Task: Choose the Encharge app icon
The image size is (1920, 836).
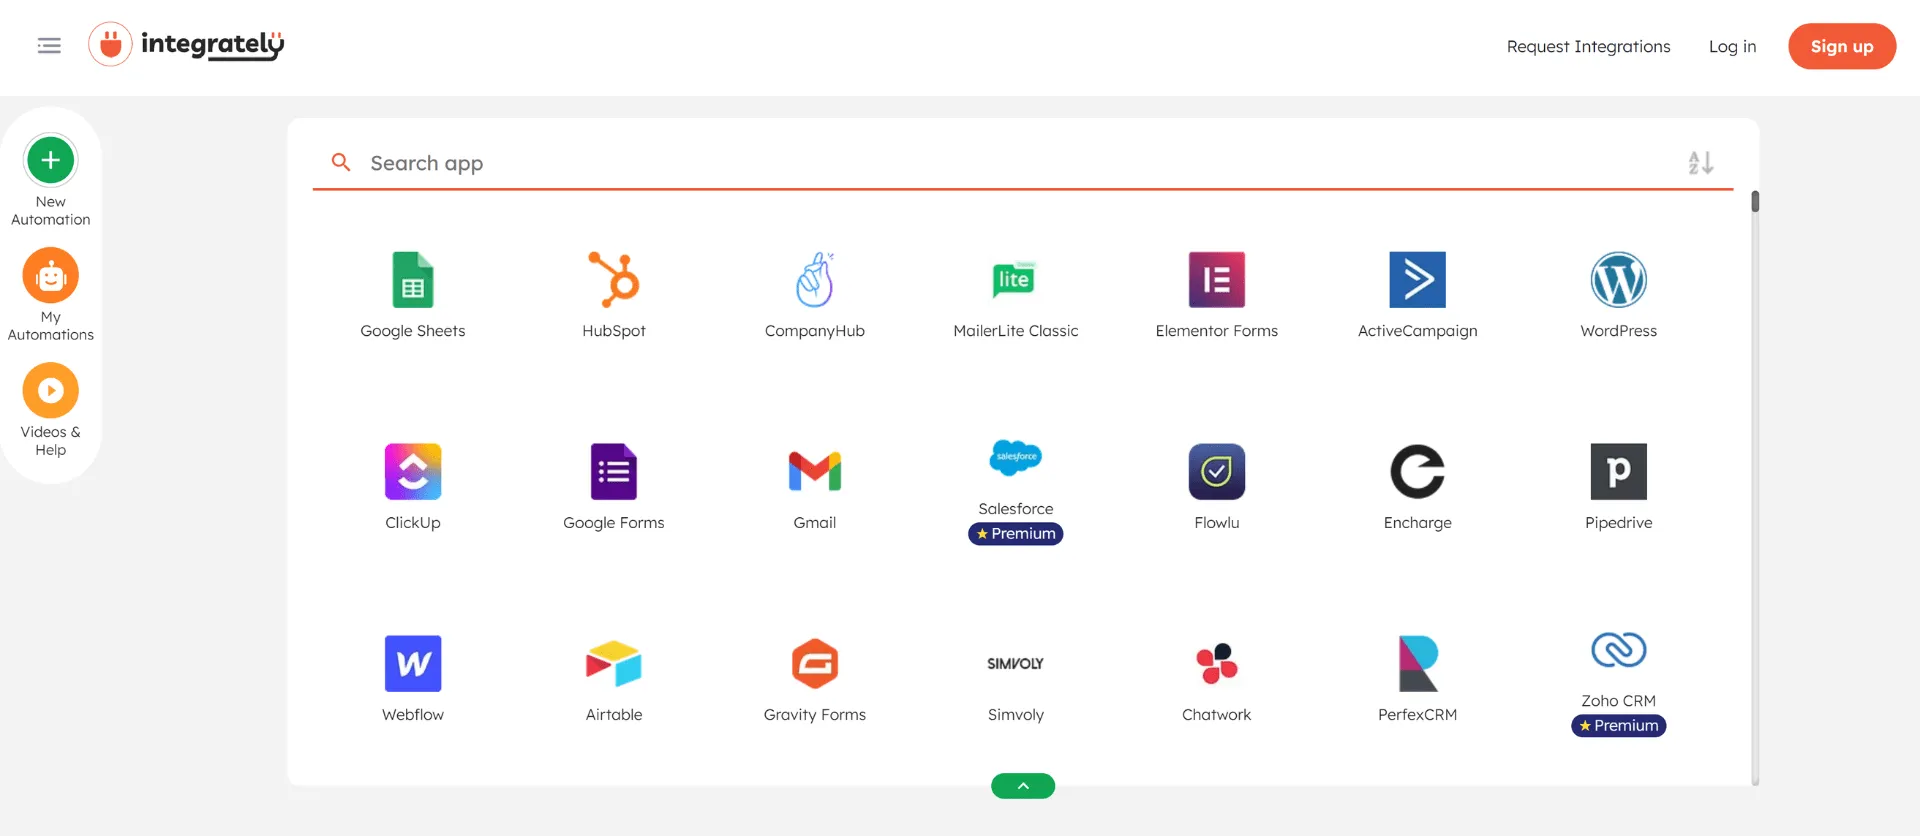Action: click(x=1418, y=472)
